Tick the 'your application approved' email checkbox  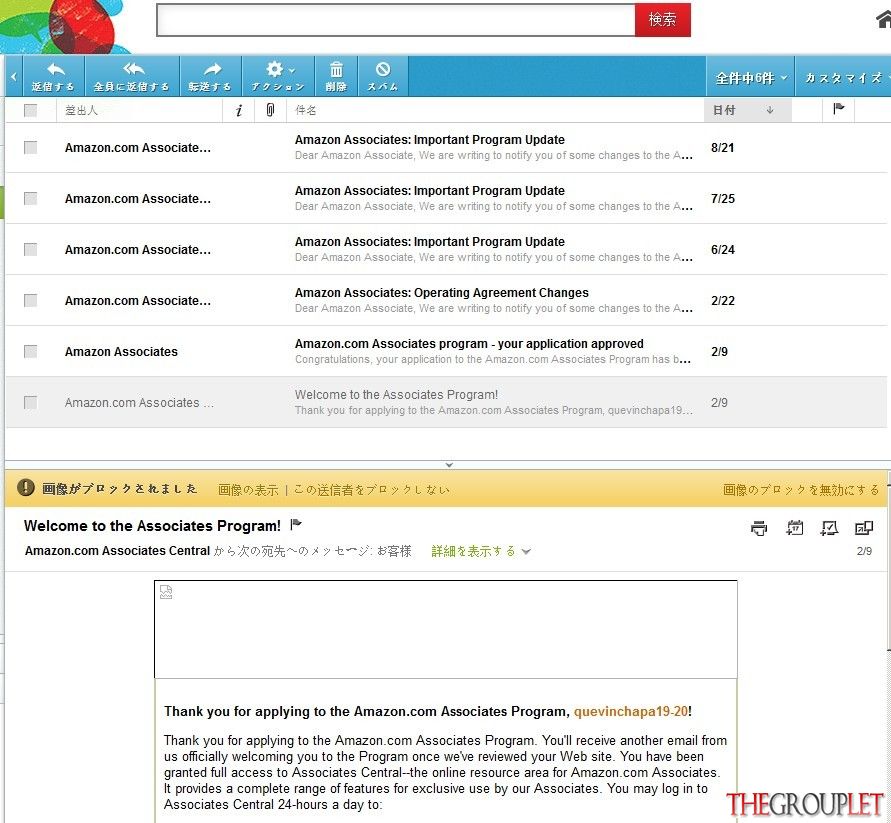pyautogui.click(x=31, y=352)
